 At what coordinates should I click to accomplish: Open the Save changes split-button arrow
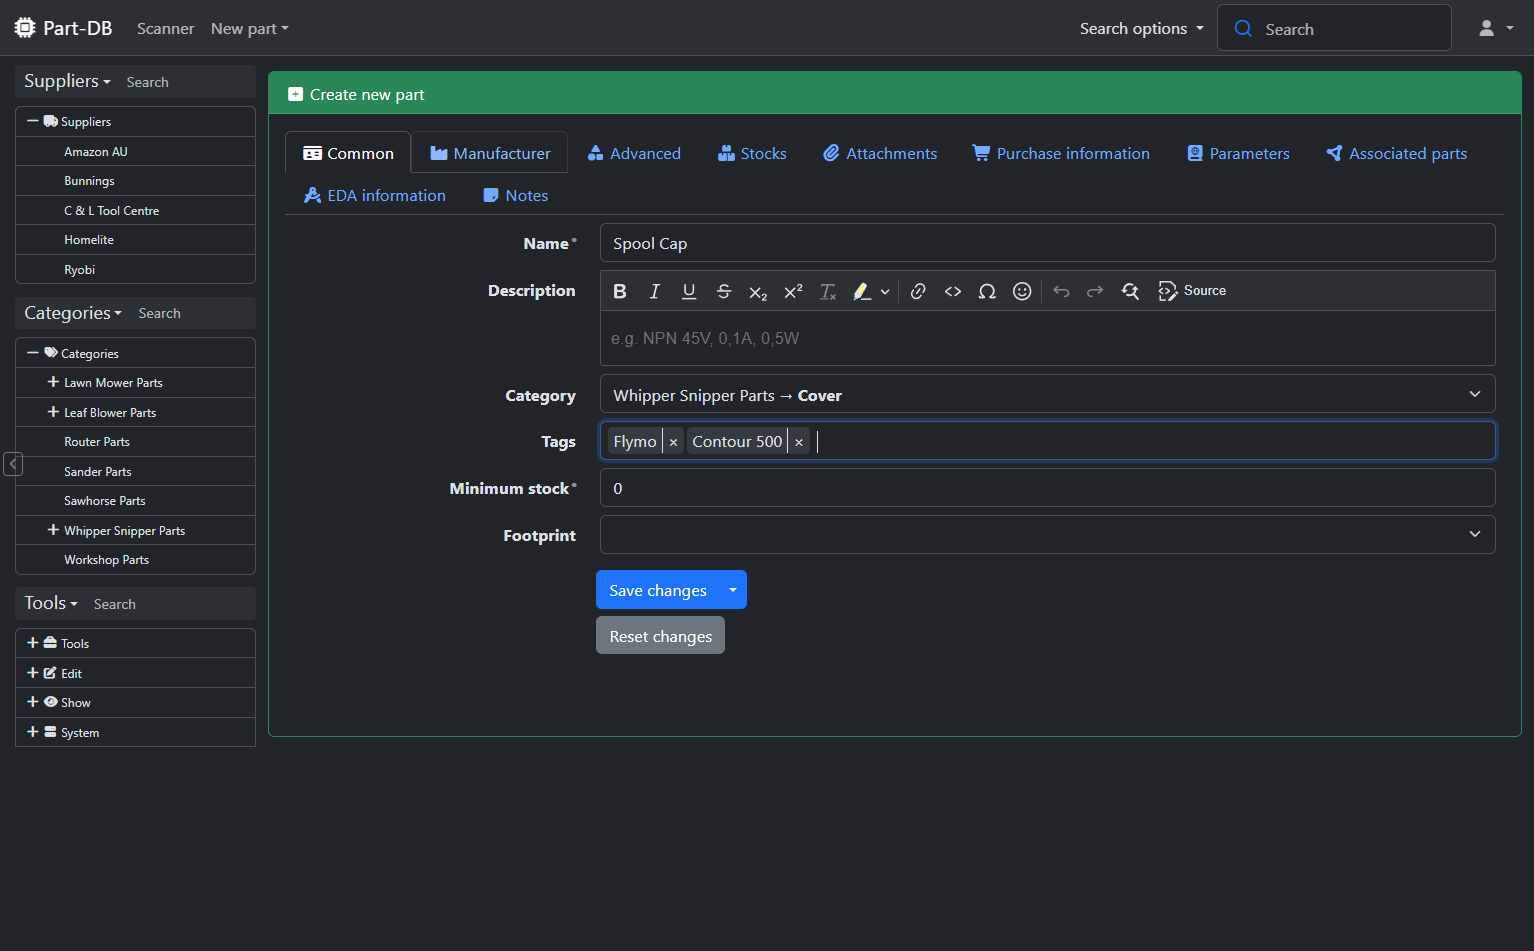733,590
